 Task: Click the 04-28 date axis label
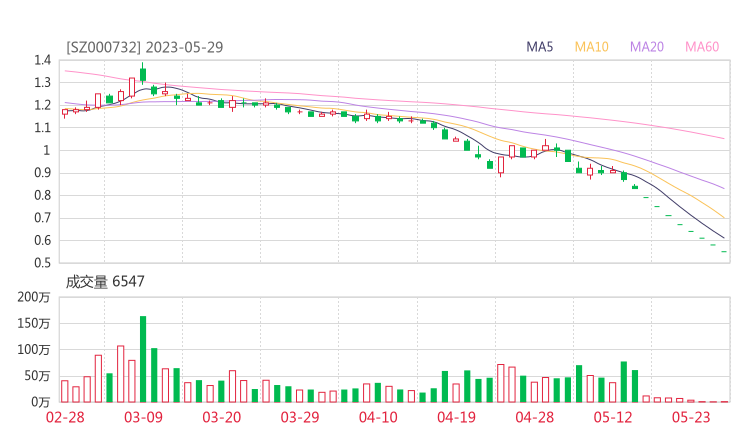(535, 417)
